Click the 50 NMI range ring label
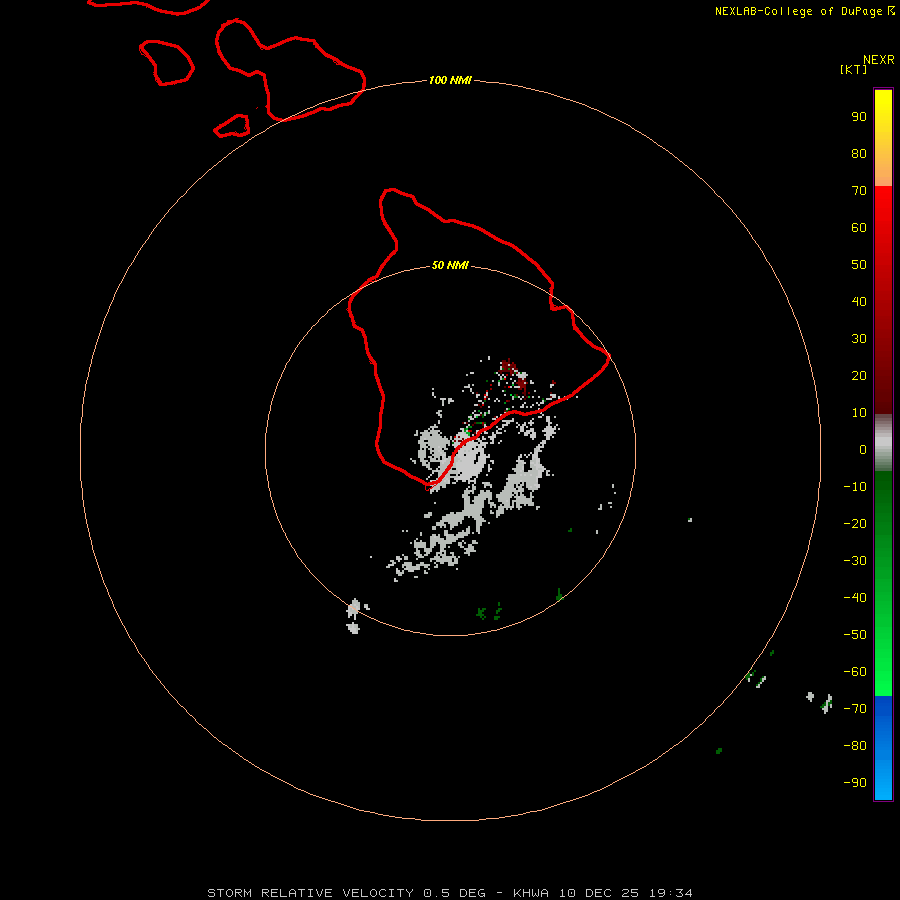This screenshot has width=900, height=900. click(x=450, y=265)
